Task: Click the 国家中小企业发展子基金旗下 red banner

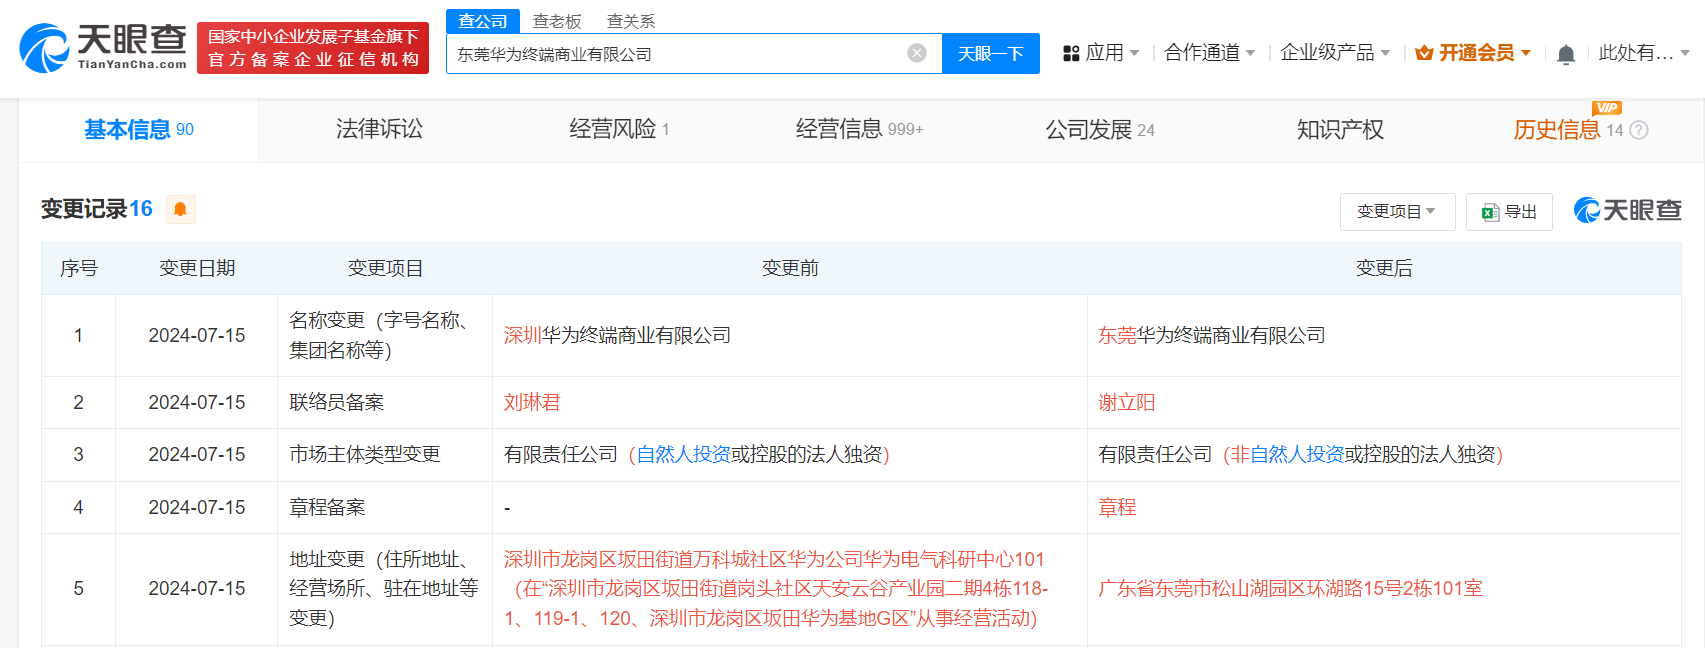Action: 313,48
